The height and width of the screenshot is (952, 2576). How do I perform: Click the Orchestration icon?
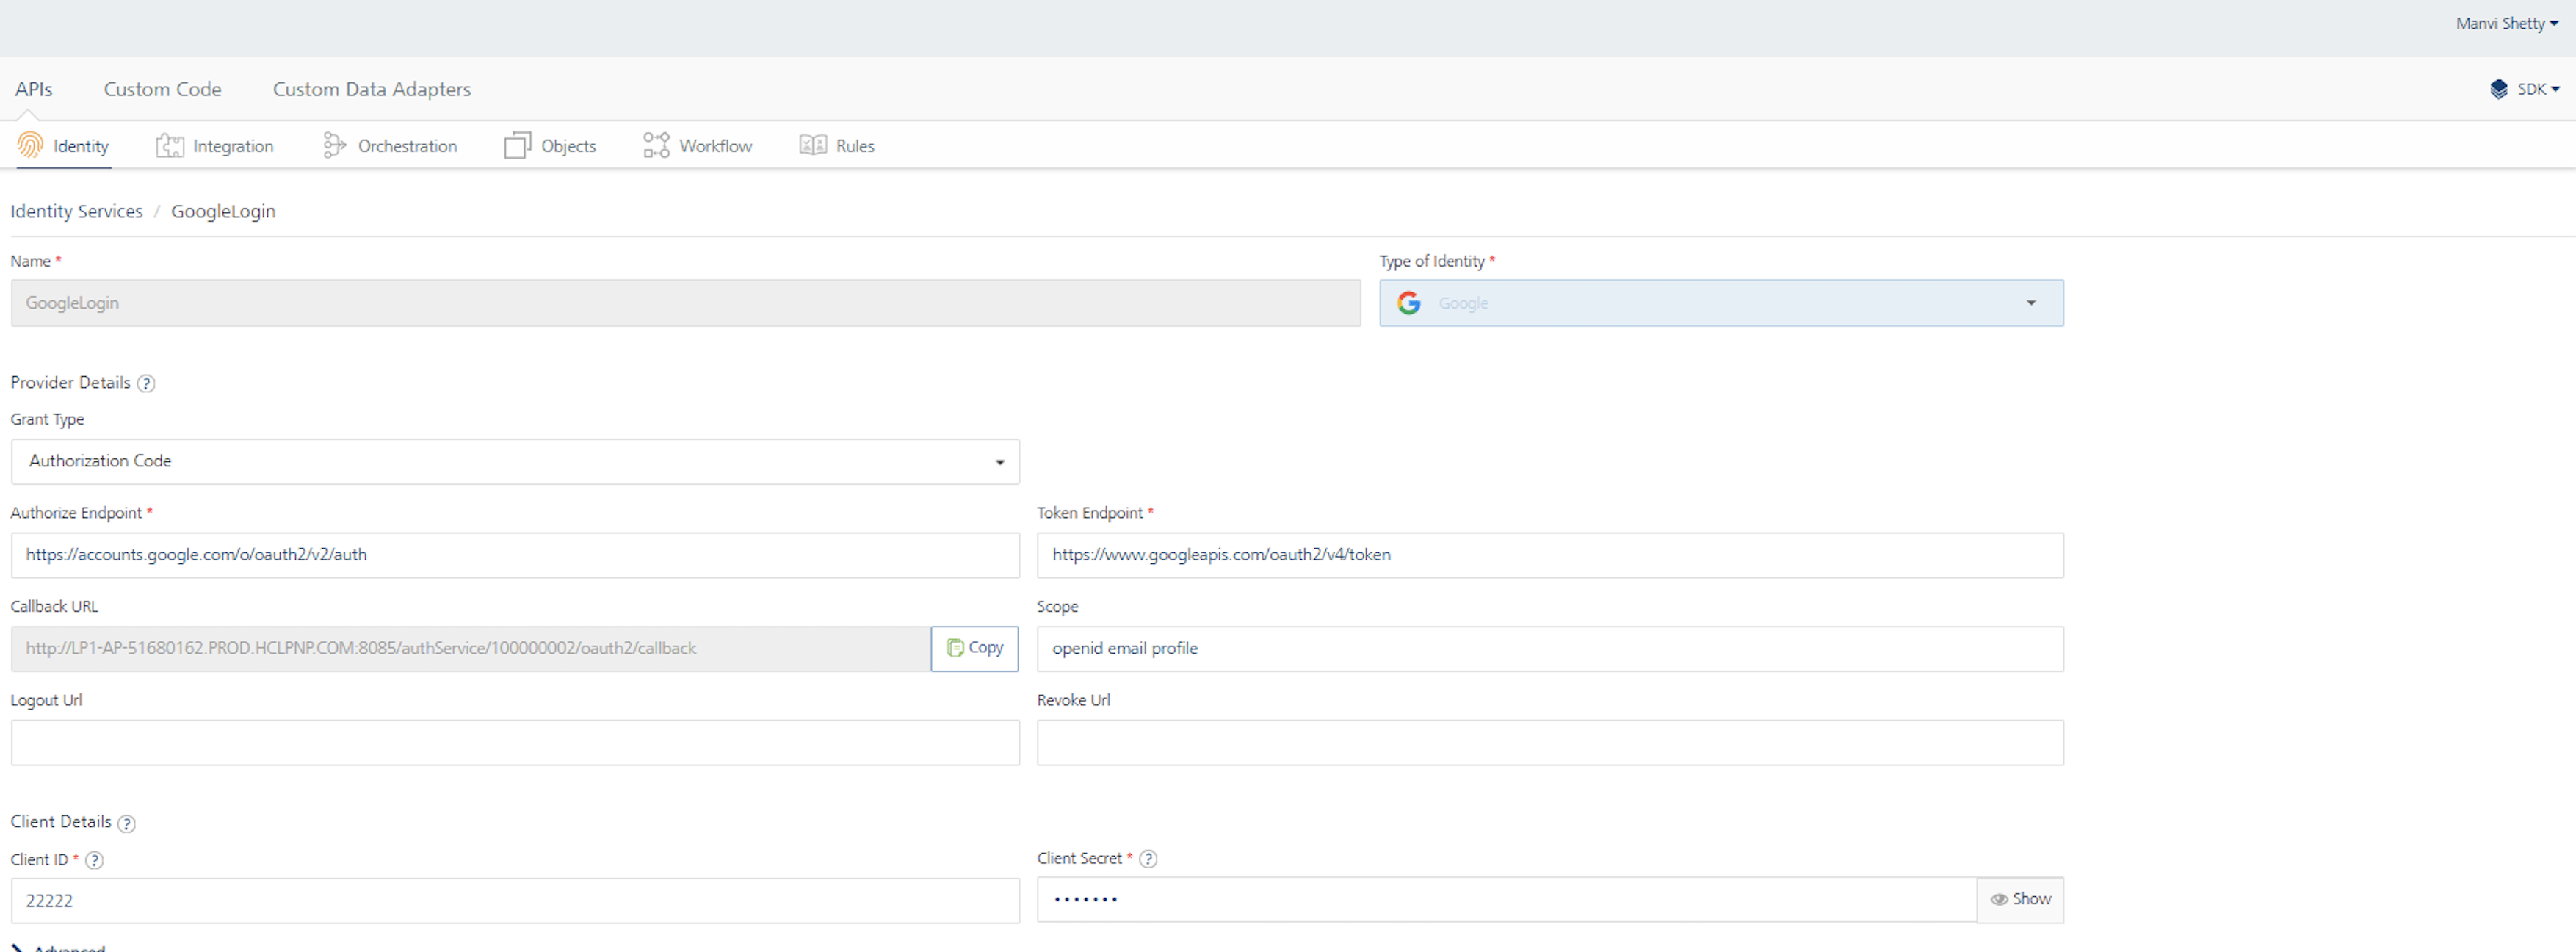pos(334,146)
